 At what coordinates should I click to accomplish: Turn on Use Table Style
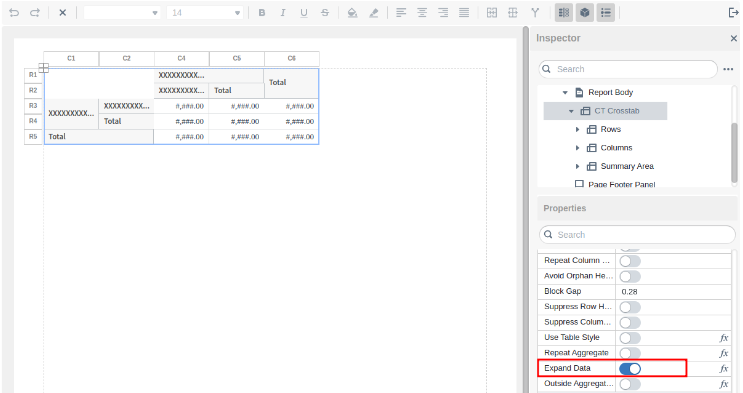point(630,338)
